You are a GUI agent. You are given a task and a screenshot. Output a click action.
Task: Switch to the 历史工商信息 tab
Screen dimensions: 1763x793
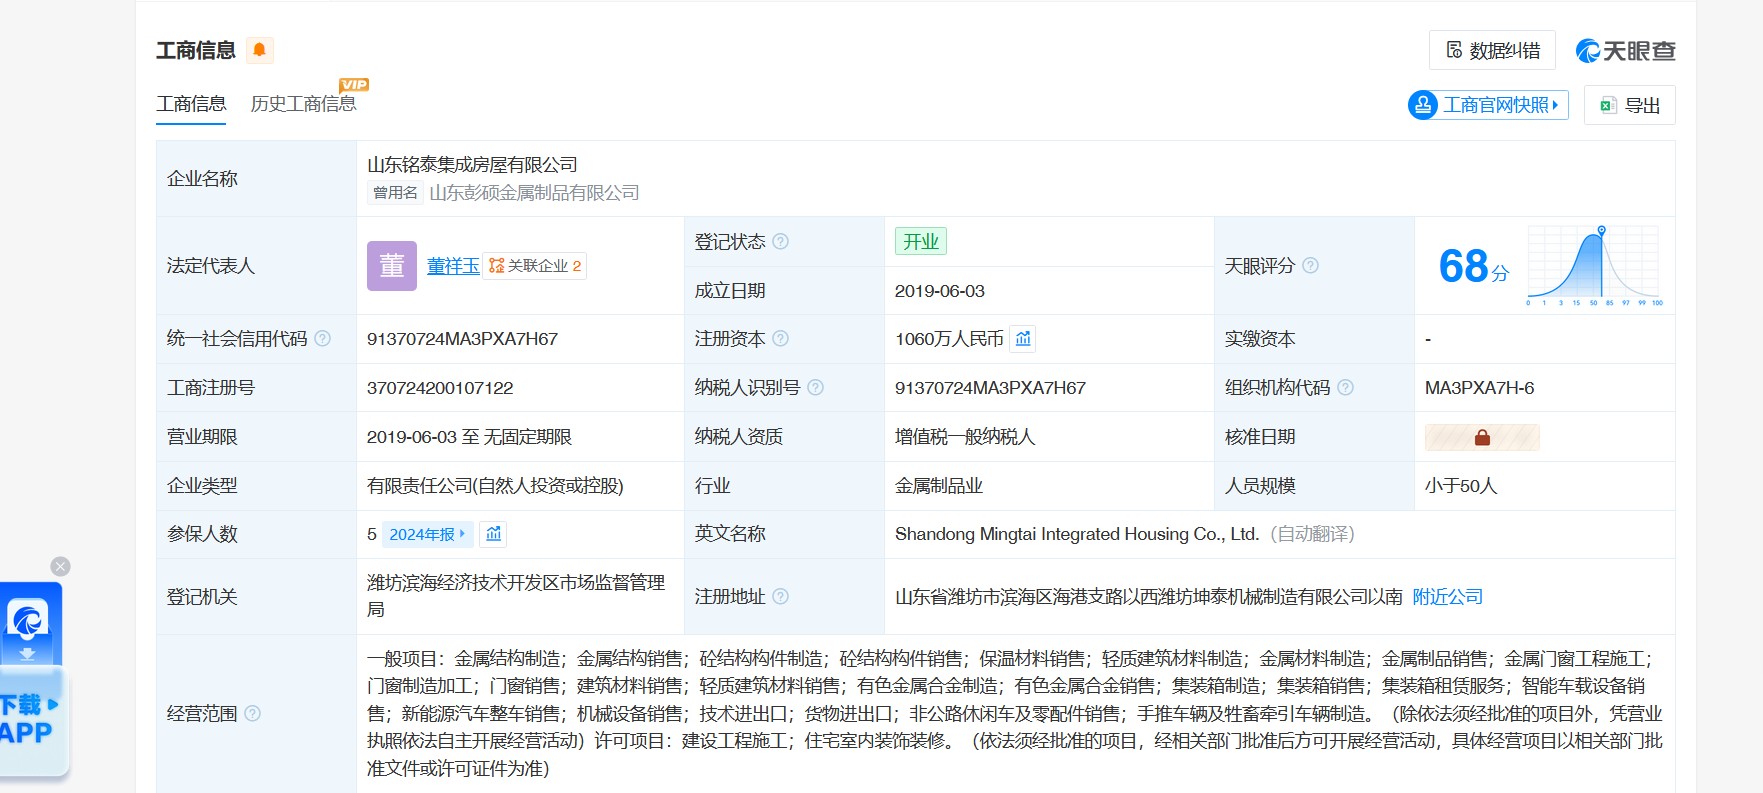pyautogui.click(x=303, y=104)
